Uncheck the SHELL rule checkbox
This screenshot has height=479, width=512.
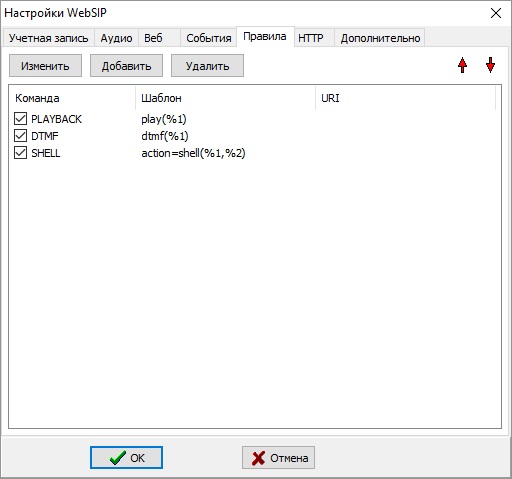[x=20, y=153]
